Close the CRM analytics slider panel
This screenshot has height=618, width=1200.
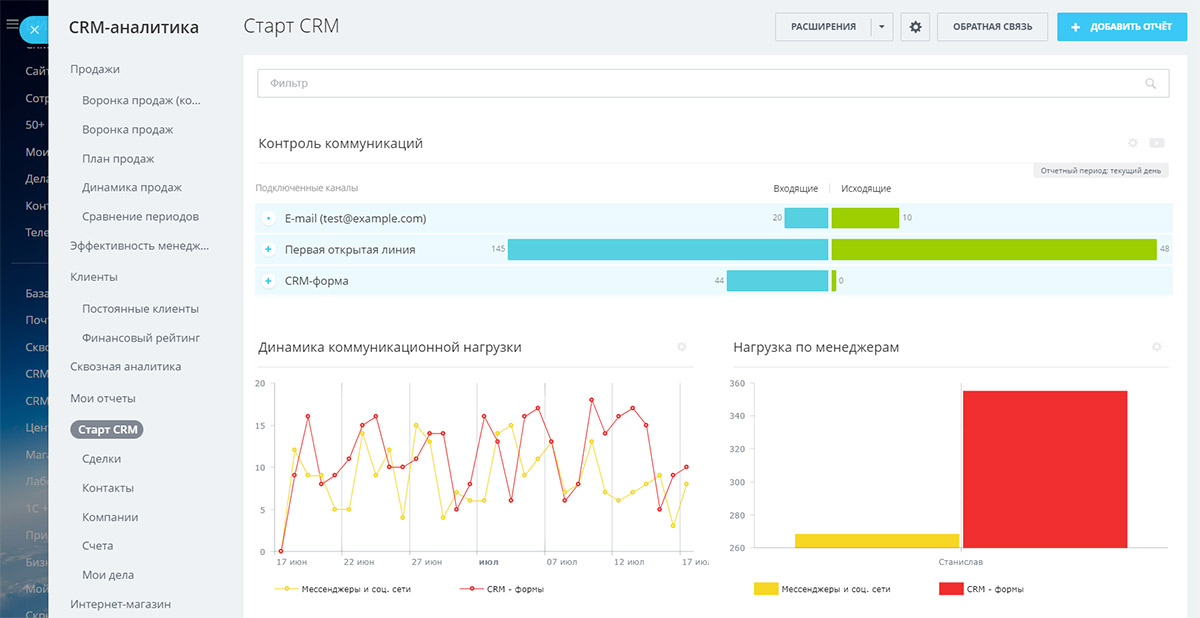point(34,29)
